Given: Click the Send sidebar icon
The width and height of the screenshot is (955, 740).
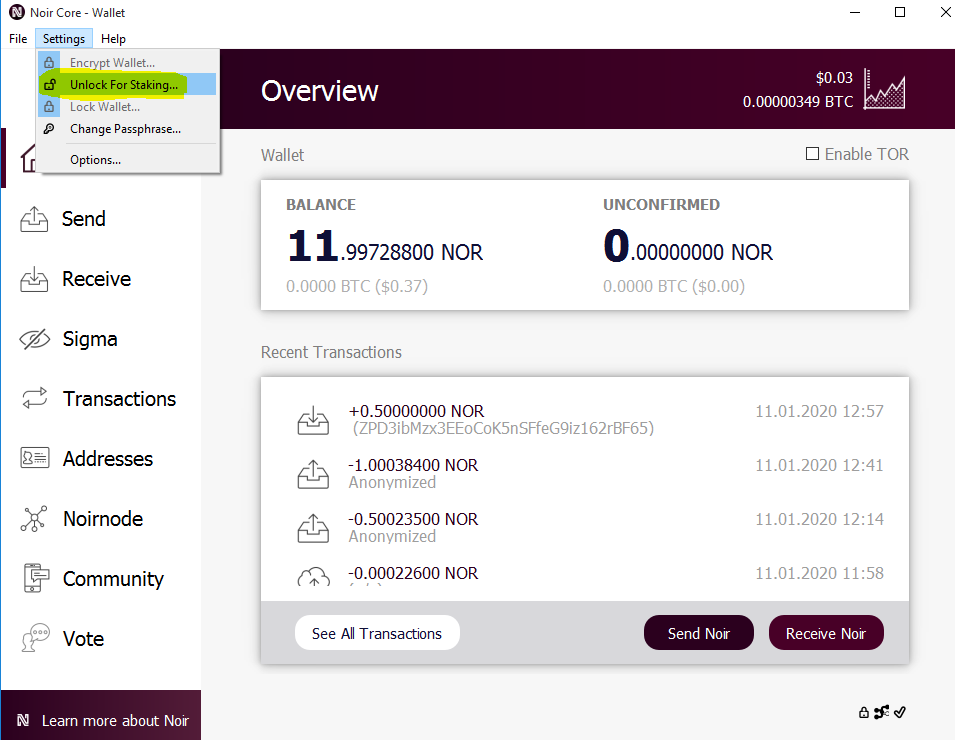Looking at the screenshot, I should [35, 219].
